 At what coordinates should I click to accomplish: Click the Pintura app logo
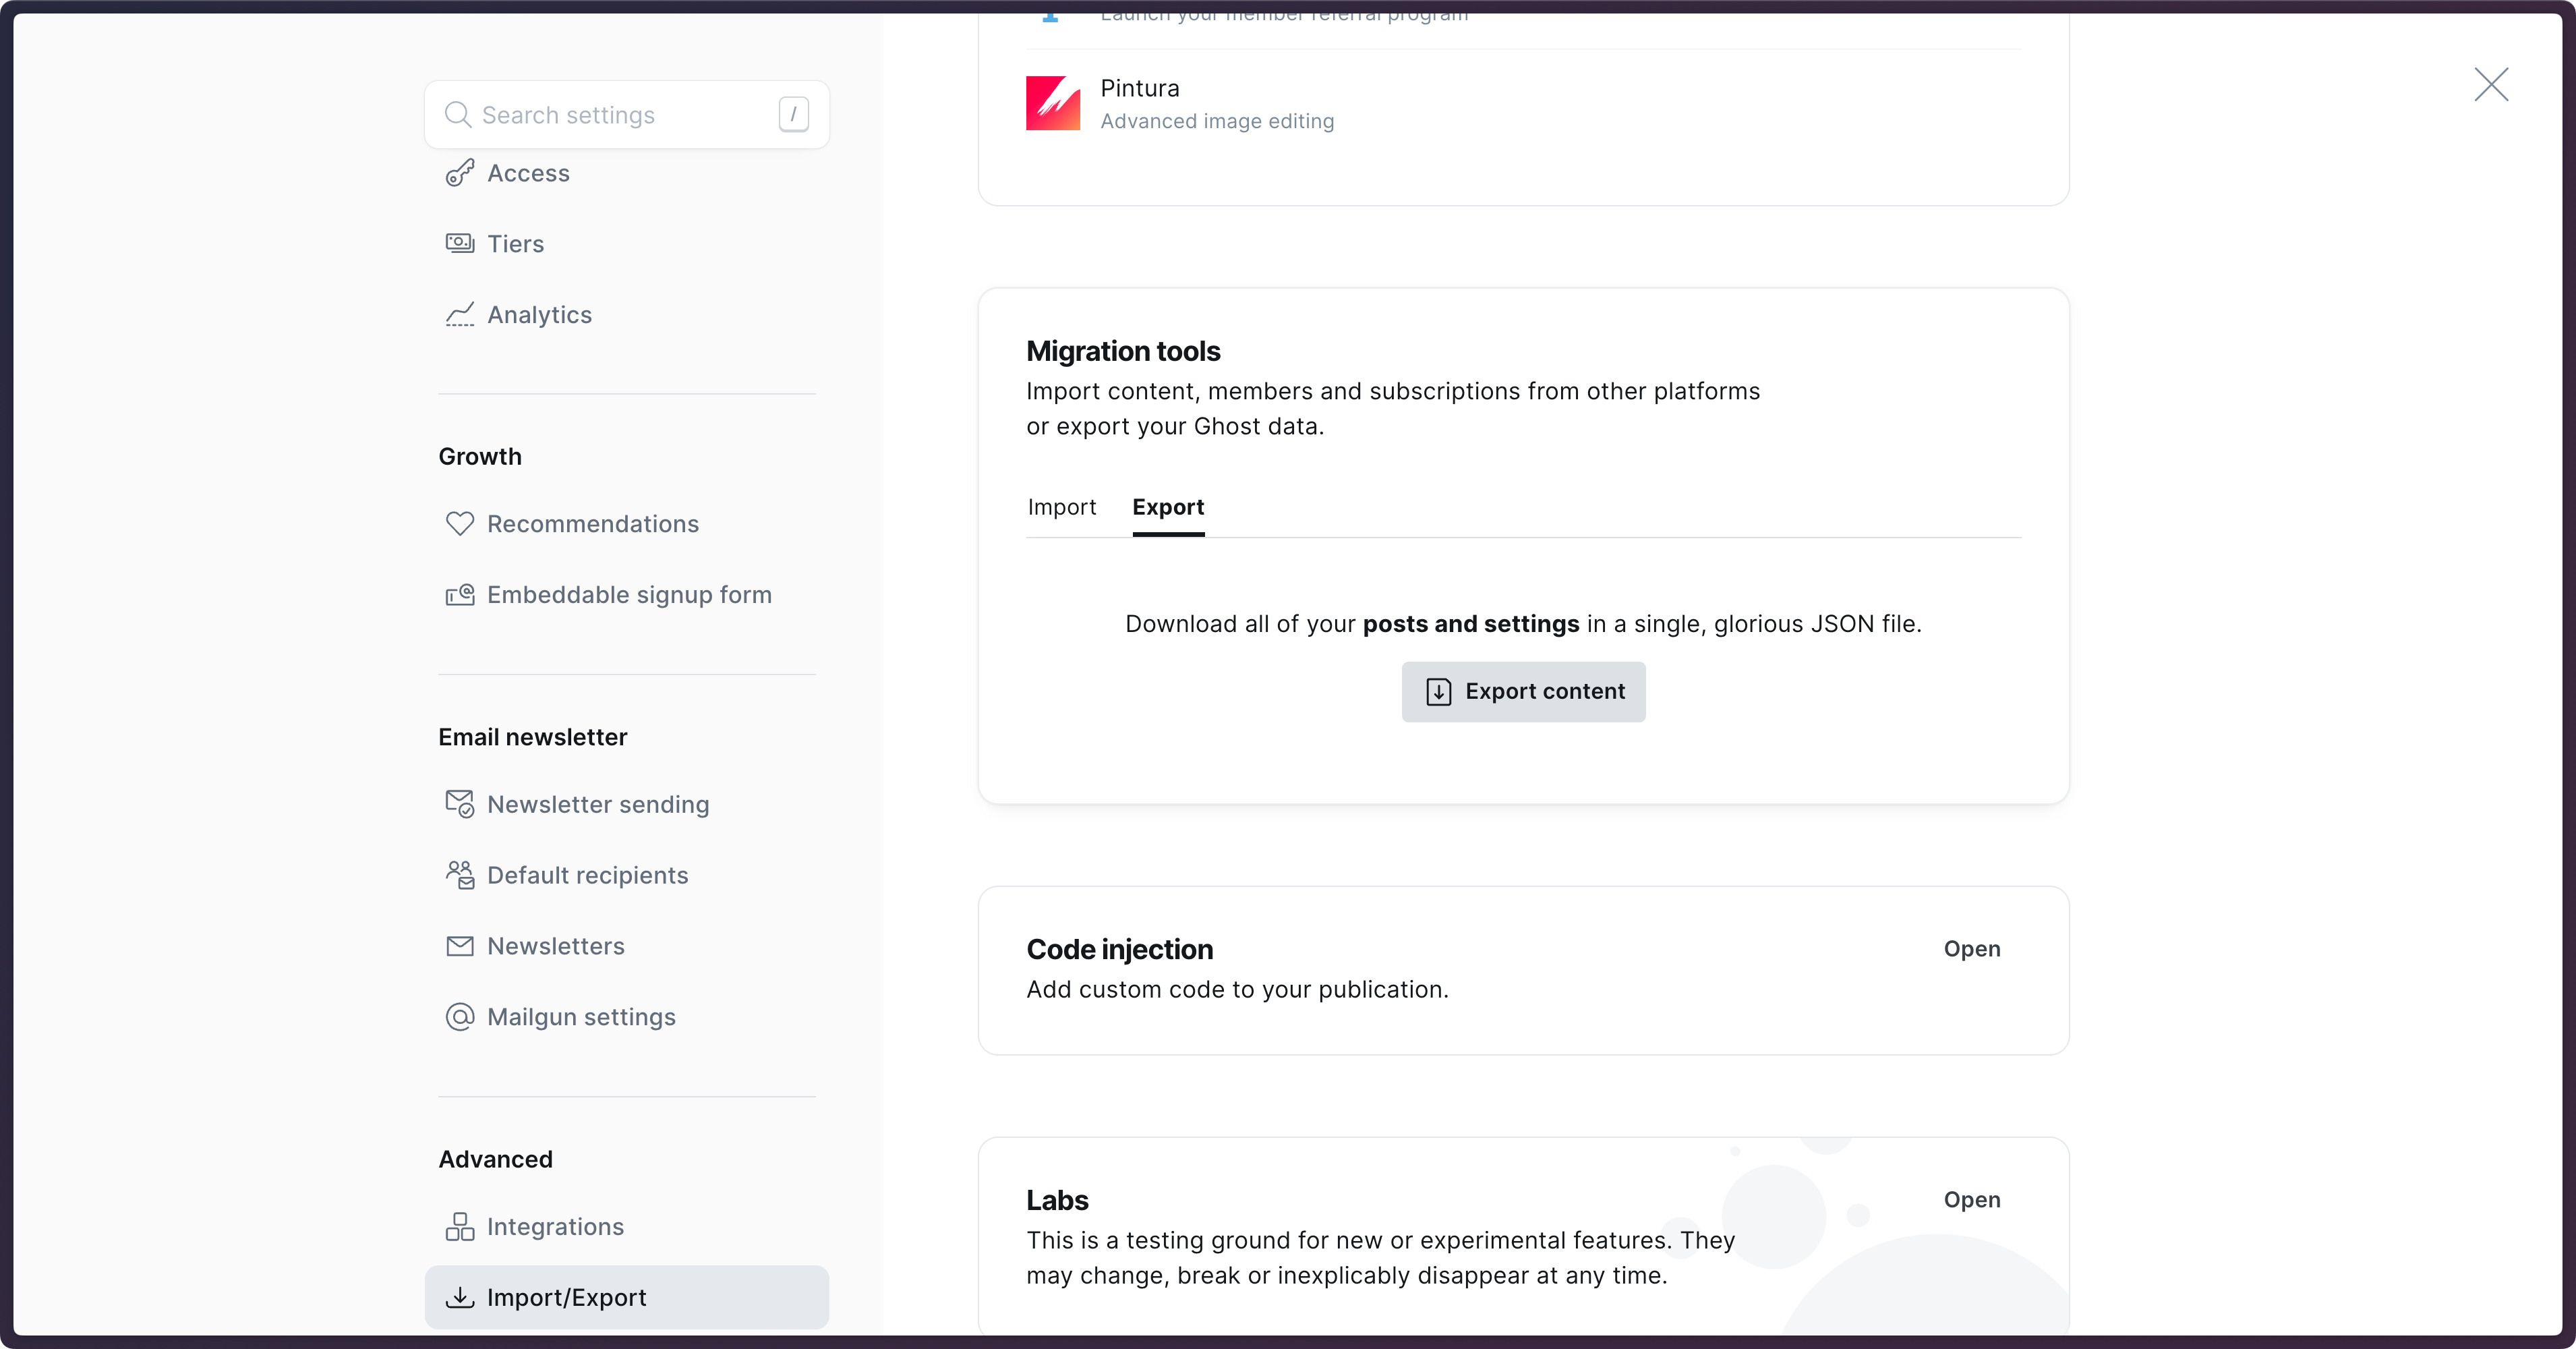[x=1052, y=103]
